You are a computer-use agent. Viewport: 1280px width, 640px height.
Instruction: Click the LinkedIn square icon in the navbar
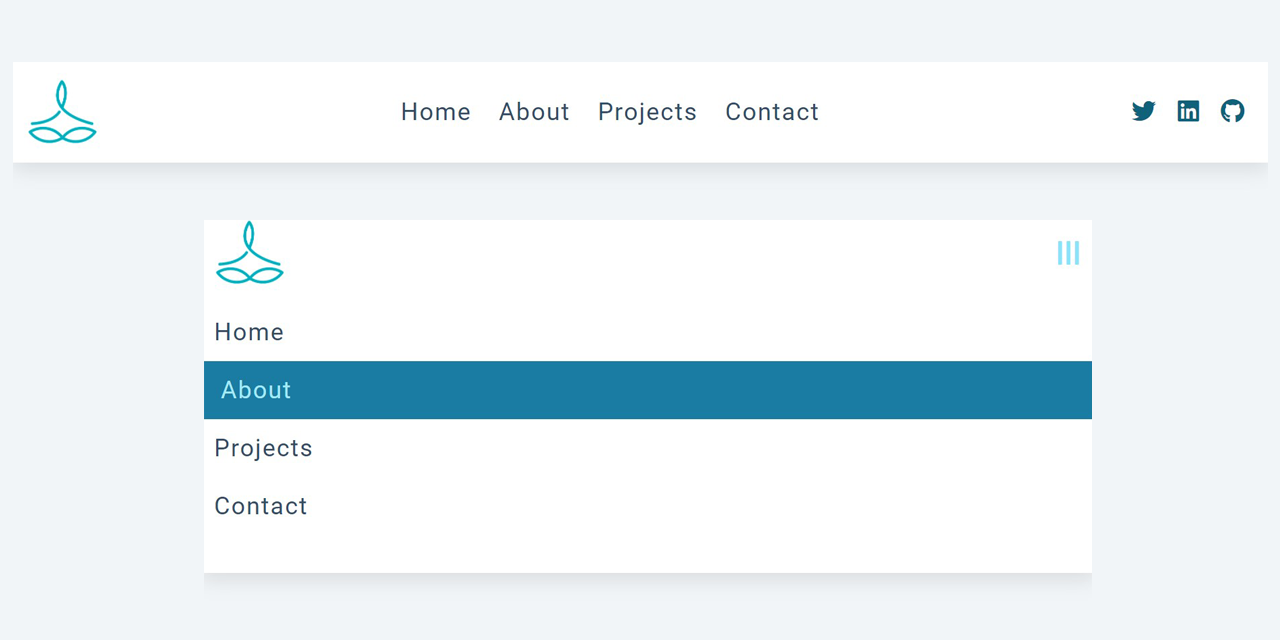1188,111
